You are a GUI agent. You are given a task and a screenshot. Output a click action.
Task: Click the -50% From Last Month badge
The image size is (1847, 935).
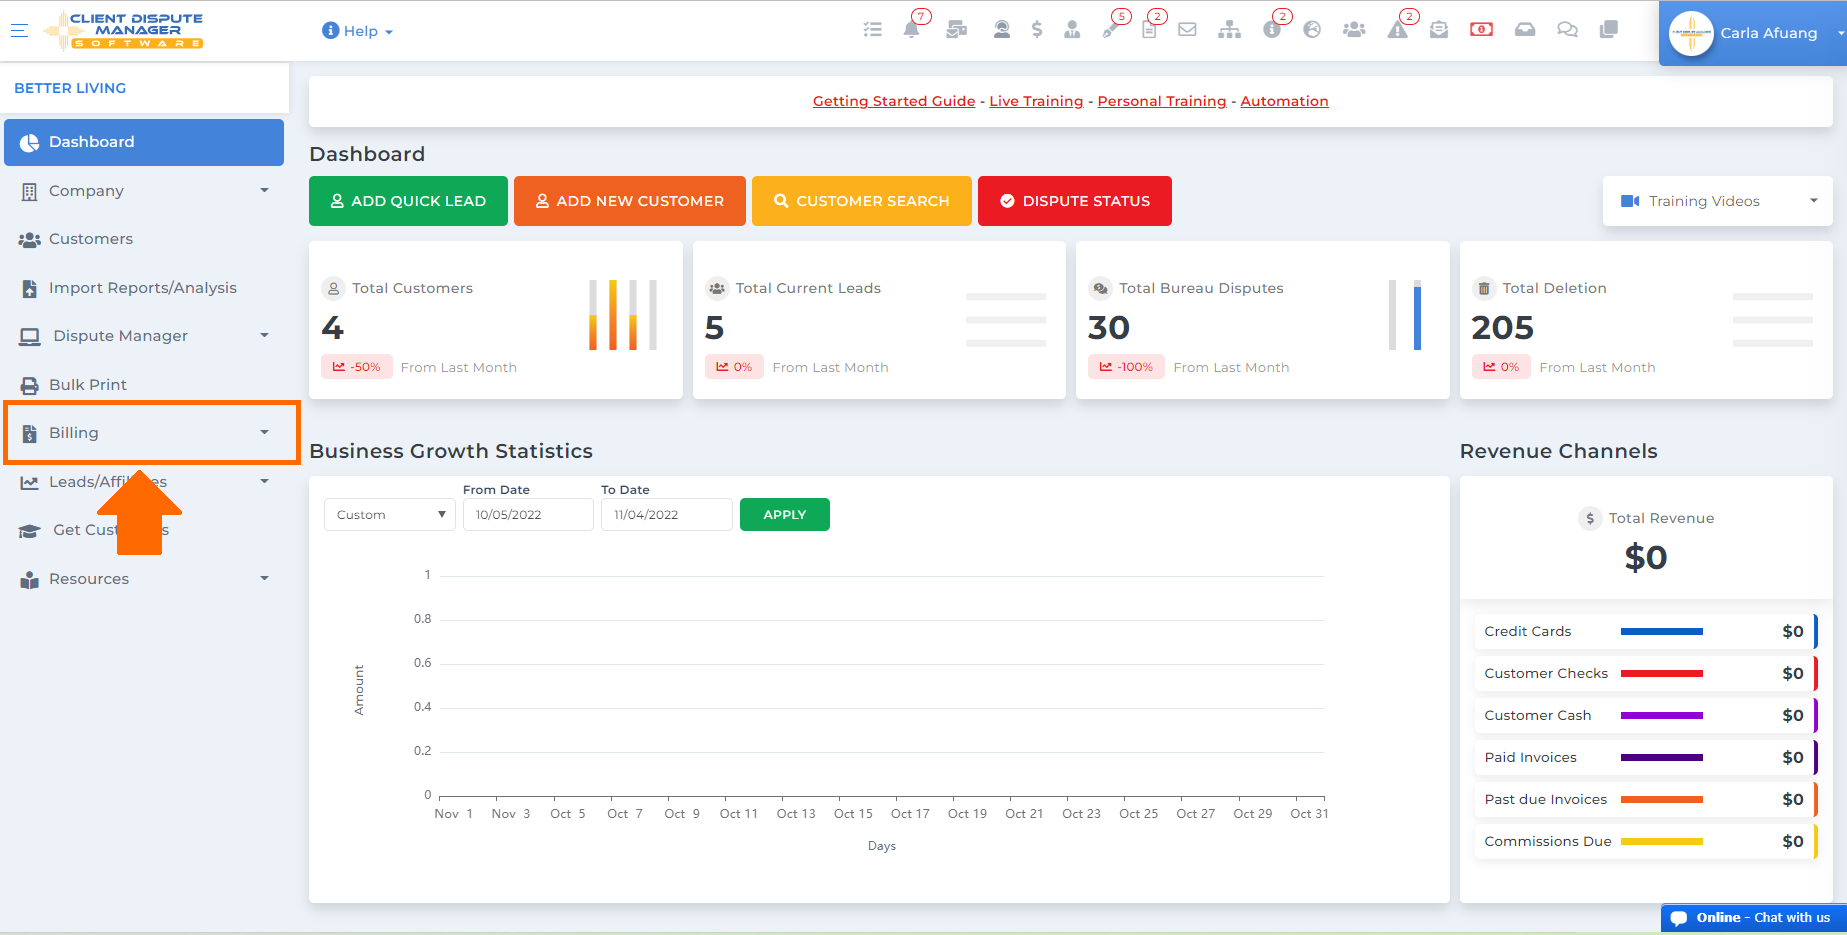point(357,367)
